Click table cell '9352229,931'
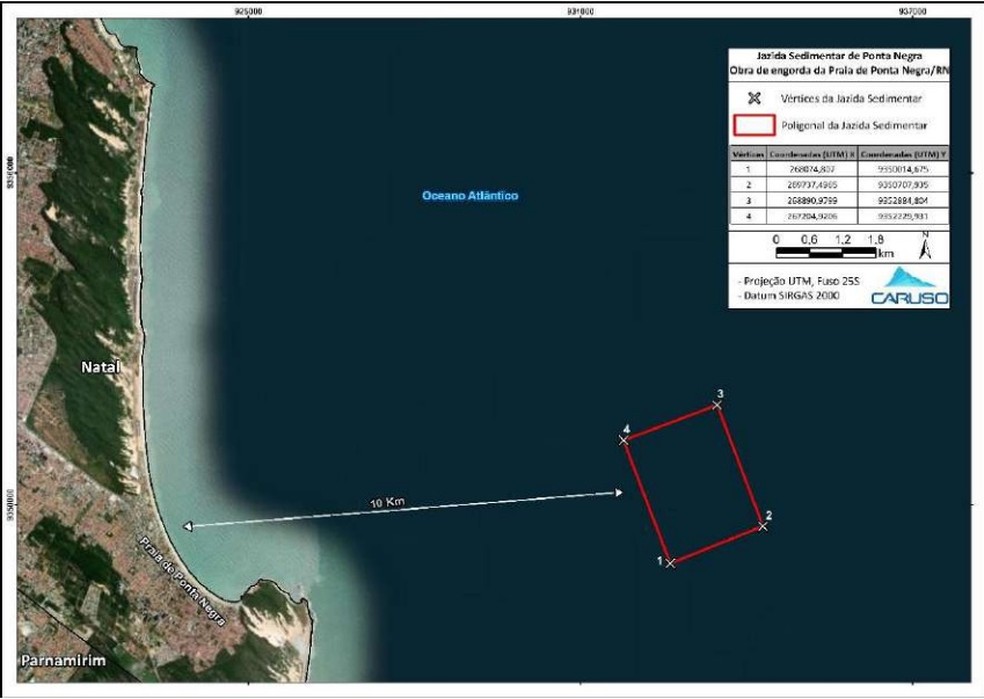This screenshot has height=699, width=984. pos(904,216)
